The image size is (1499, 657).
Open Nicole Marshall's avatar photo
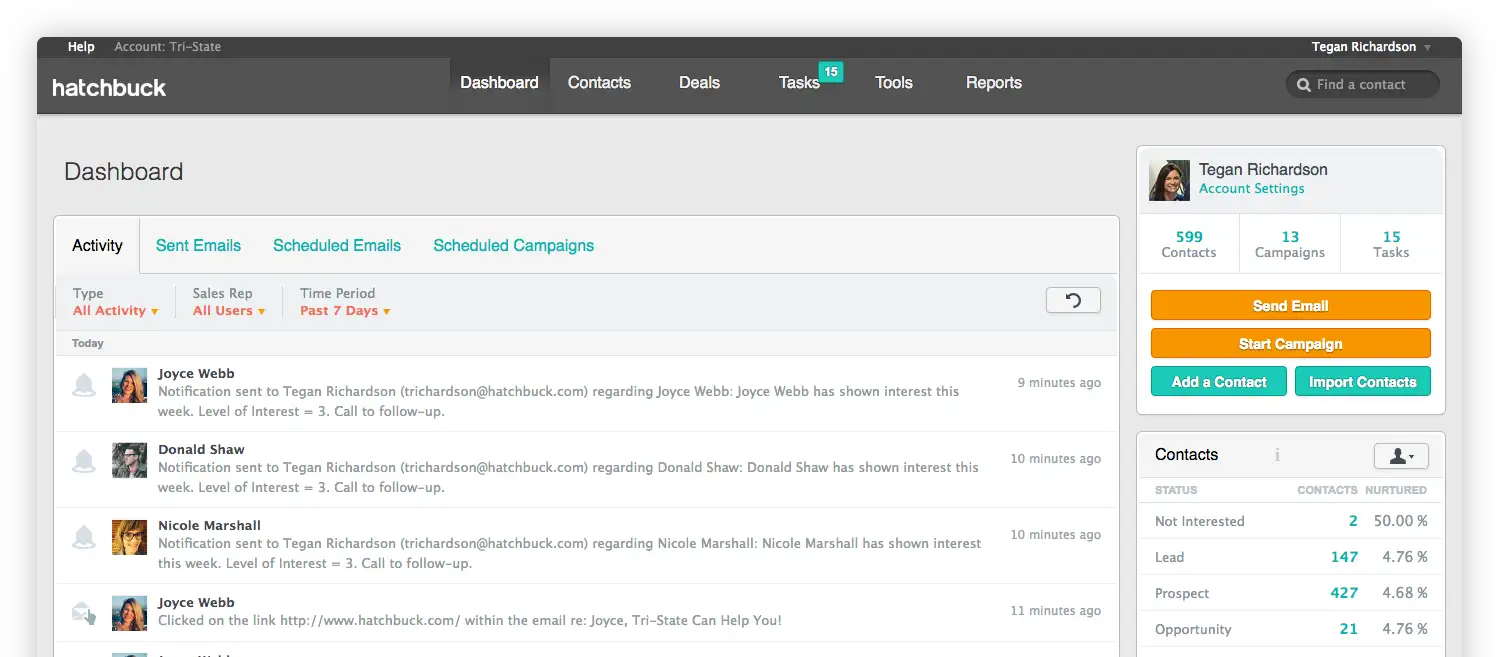(130, 537)
